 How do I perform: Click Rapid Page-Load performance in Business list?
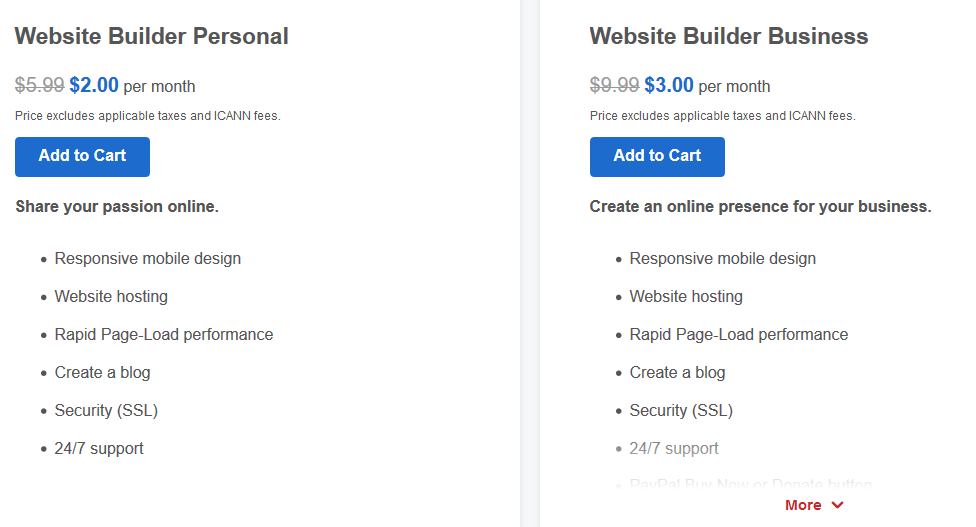pos(739,335)
